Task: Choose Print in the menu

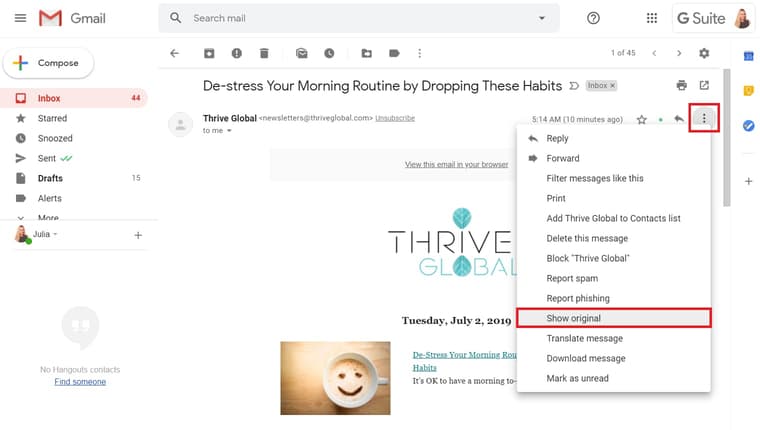Action: (614, 198)
